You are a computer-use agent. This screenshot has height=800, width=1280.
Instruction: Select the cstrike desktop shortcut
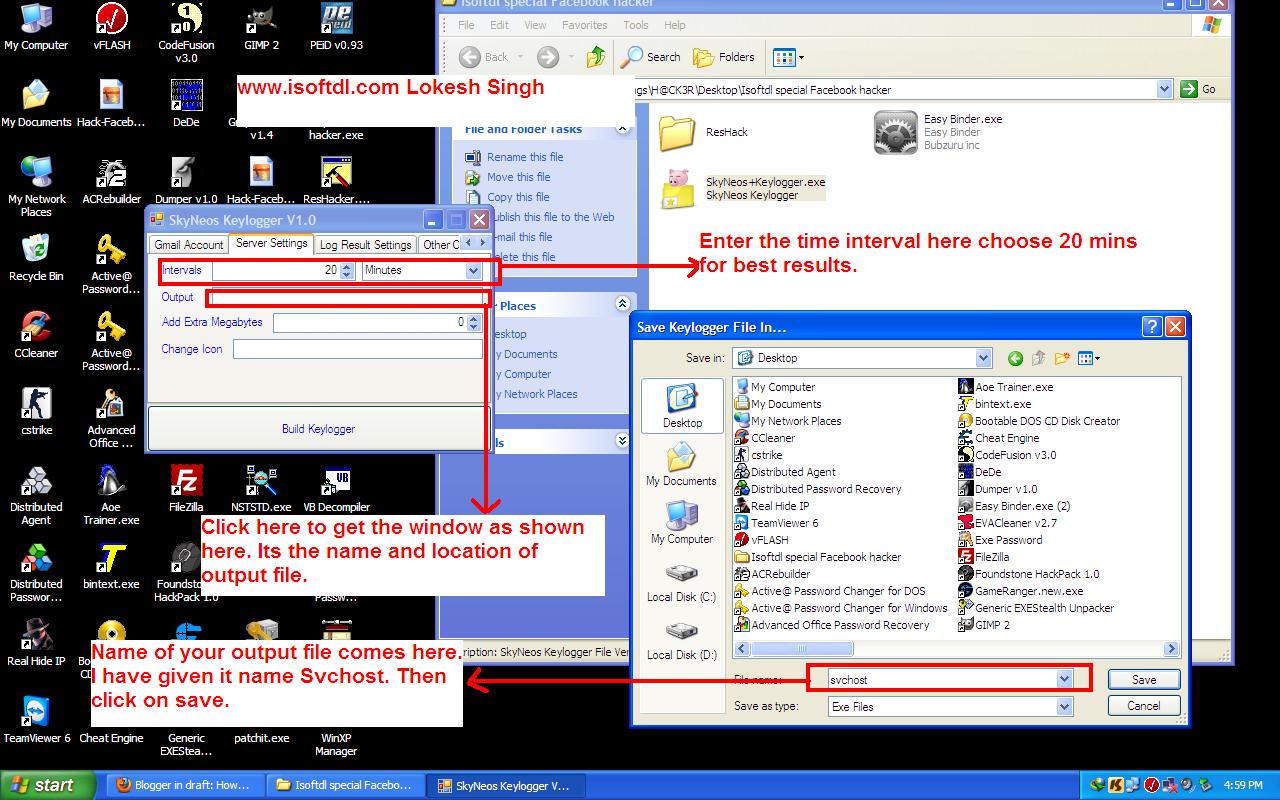pyautogui.click(x=36, y=411)
